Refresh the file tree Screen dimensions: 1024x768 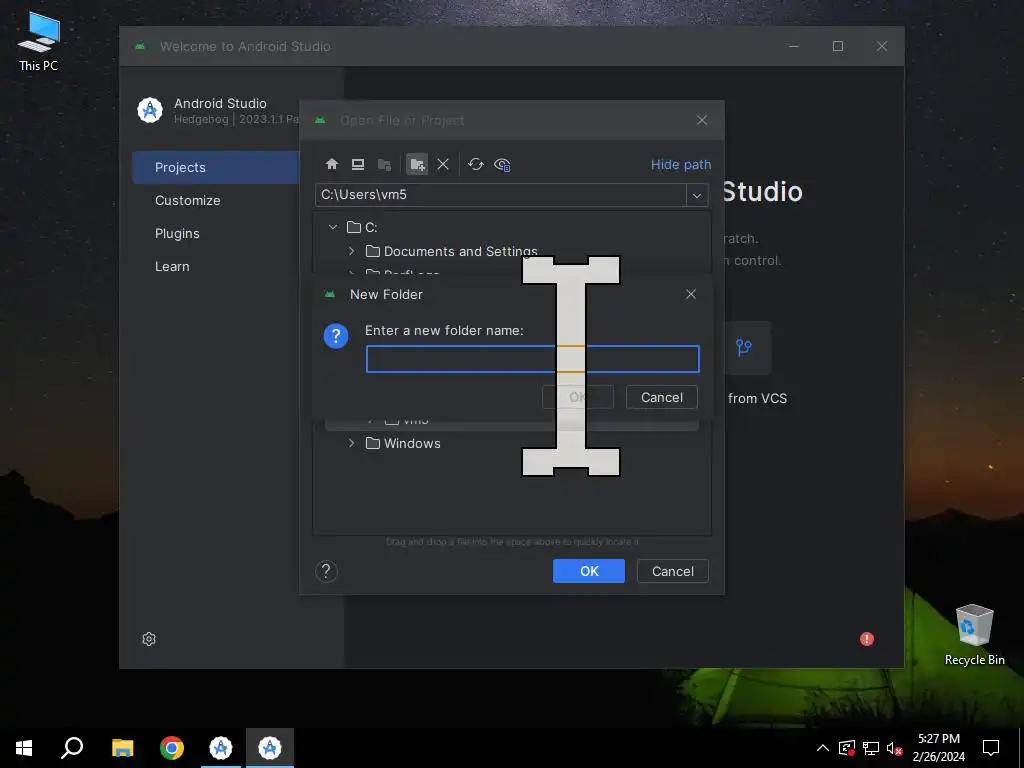click(x=475, y=164)
